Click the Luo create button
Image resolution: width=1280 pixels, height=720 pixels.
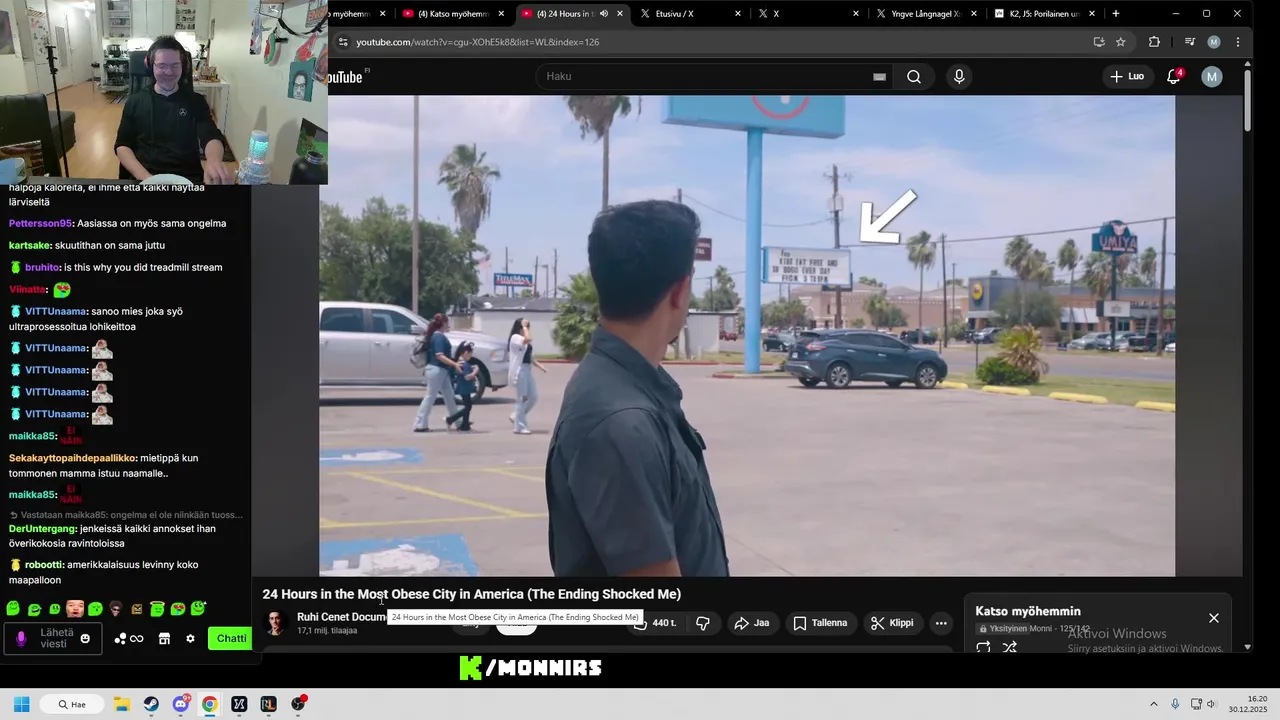click(x=1127, y=77)
